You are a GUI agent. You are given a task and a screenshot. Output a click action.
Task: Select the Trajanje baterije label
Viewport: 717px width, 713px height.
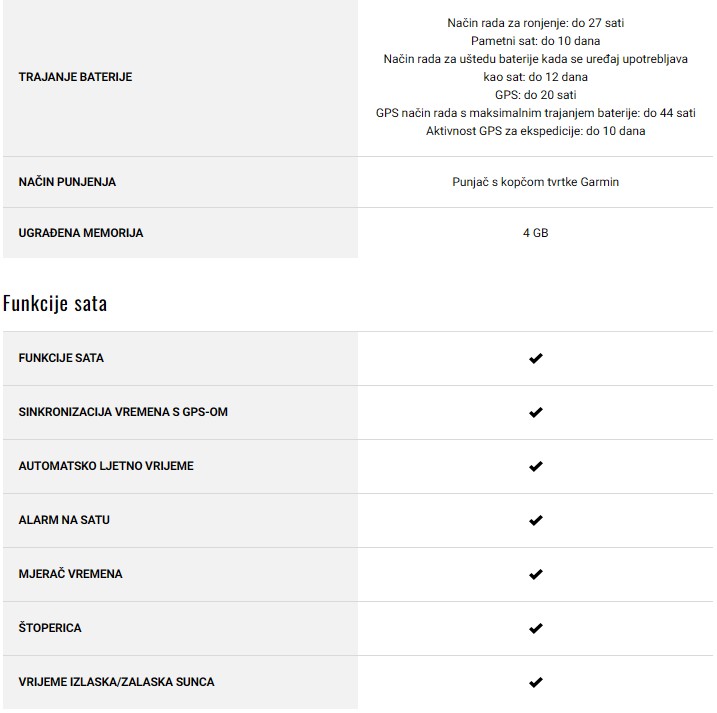(75, 77)
